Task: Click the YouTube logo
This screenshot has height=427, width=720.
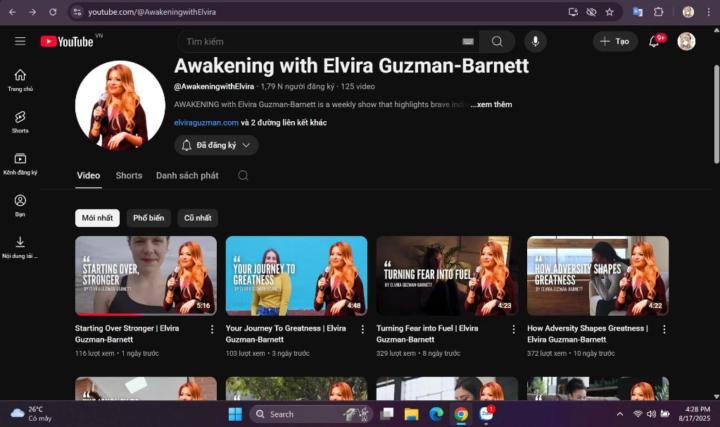Action: (x=67, y=41)
